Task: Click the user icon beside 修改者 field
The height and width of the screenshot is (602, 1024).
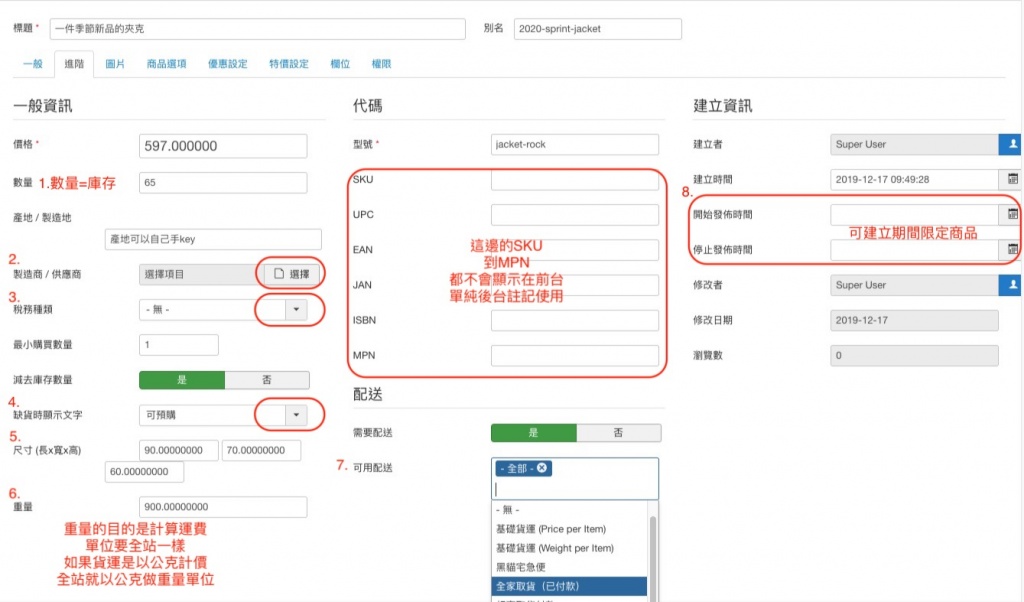Action: [x=1010, y=285]
